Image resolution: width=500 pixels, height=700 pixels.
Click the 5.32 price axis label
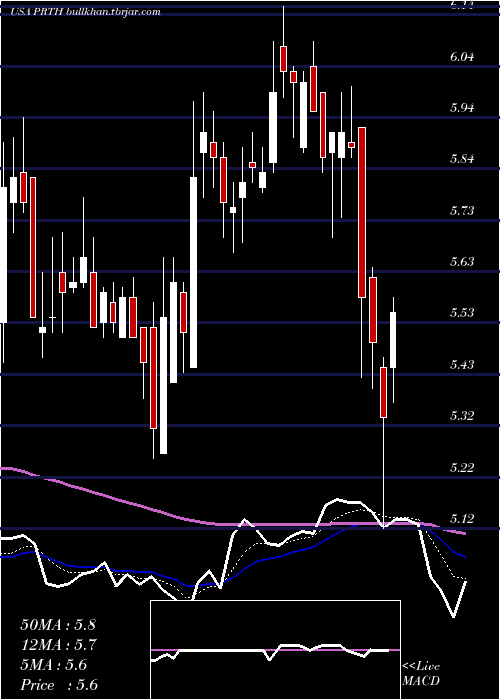pyautogui.click(x=462, y=416)
